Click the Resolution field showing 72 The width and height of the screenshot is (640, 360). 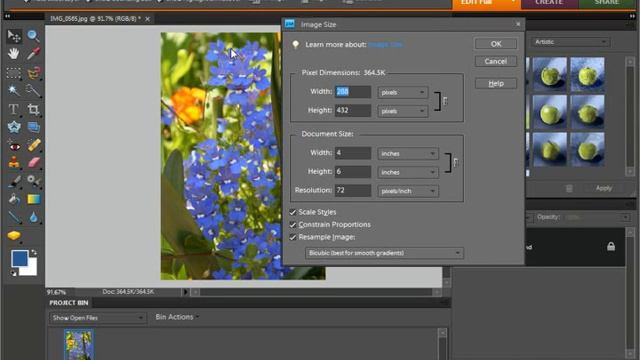[353, 191]
